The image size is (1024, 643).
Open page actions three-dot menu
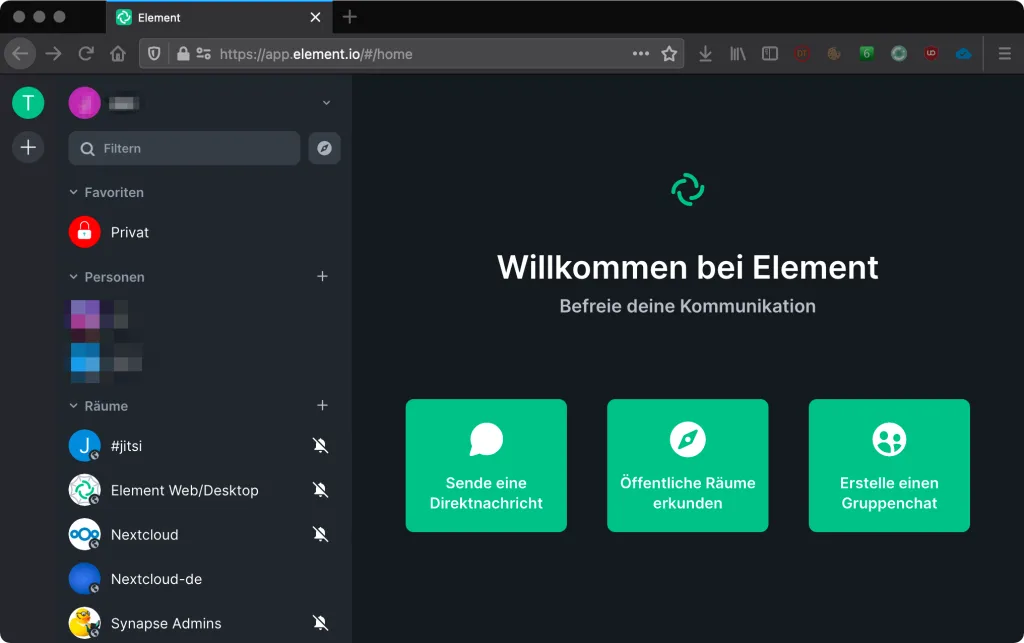pyautogui.click(x=641, y=54)
